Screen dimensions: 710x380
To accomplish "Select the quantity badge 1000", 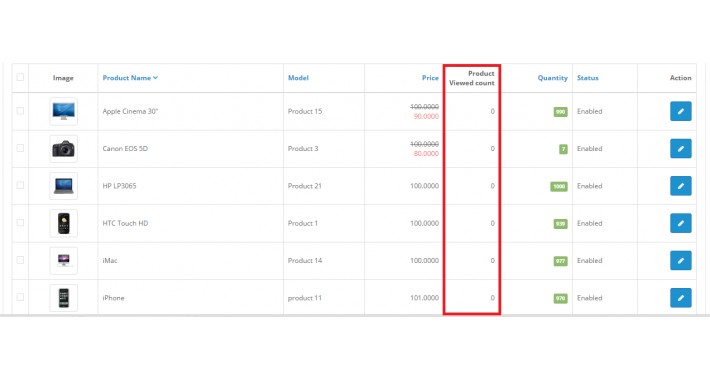I will [559, 186].
